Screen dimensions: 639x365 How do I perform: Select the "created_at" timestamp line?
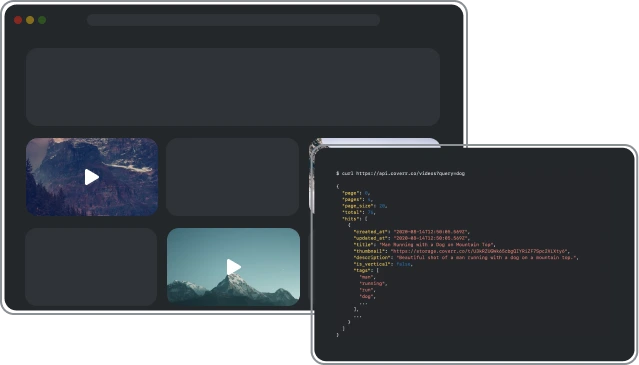point(412,232)
